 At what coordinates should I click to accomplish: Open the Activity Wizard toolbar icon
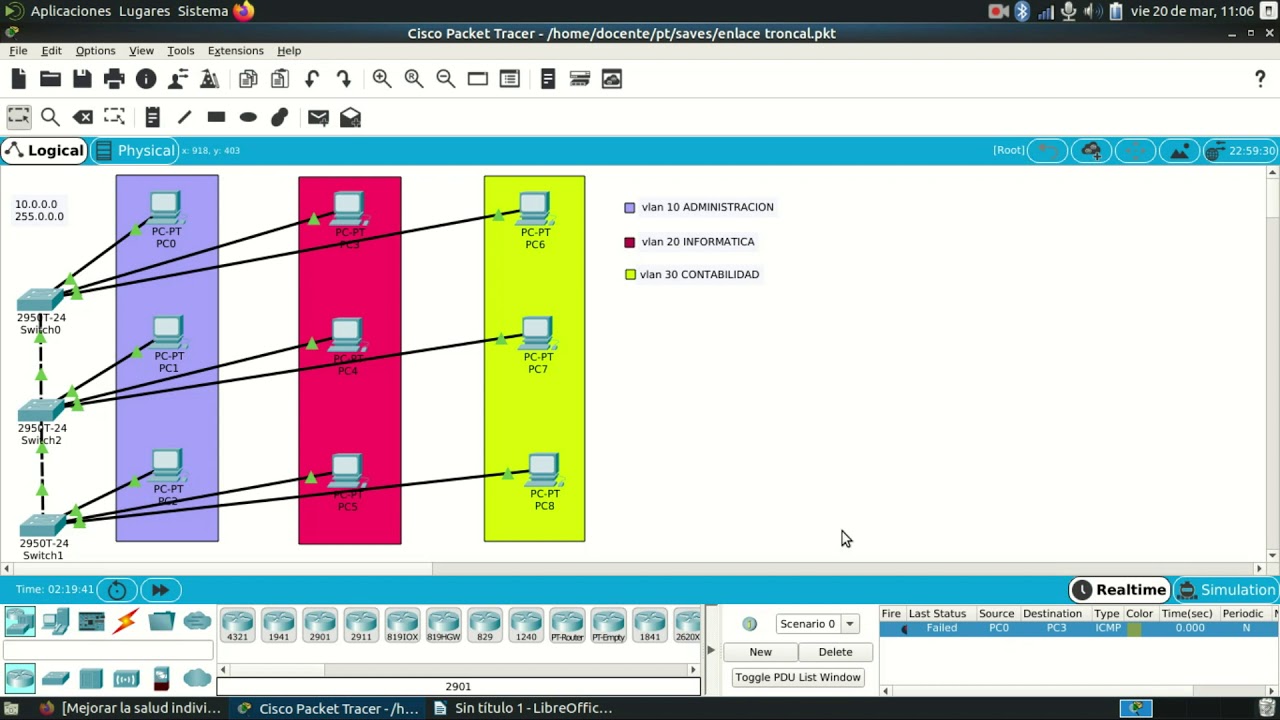coord(178,79)
